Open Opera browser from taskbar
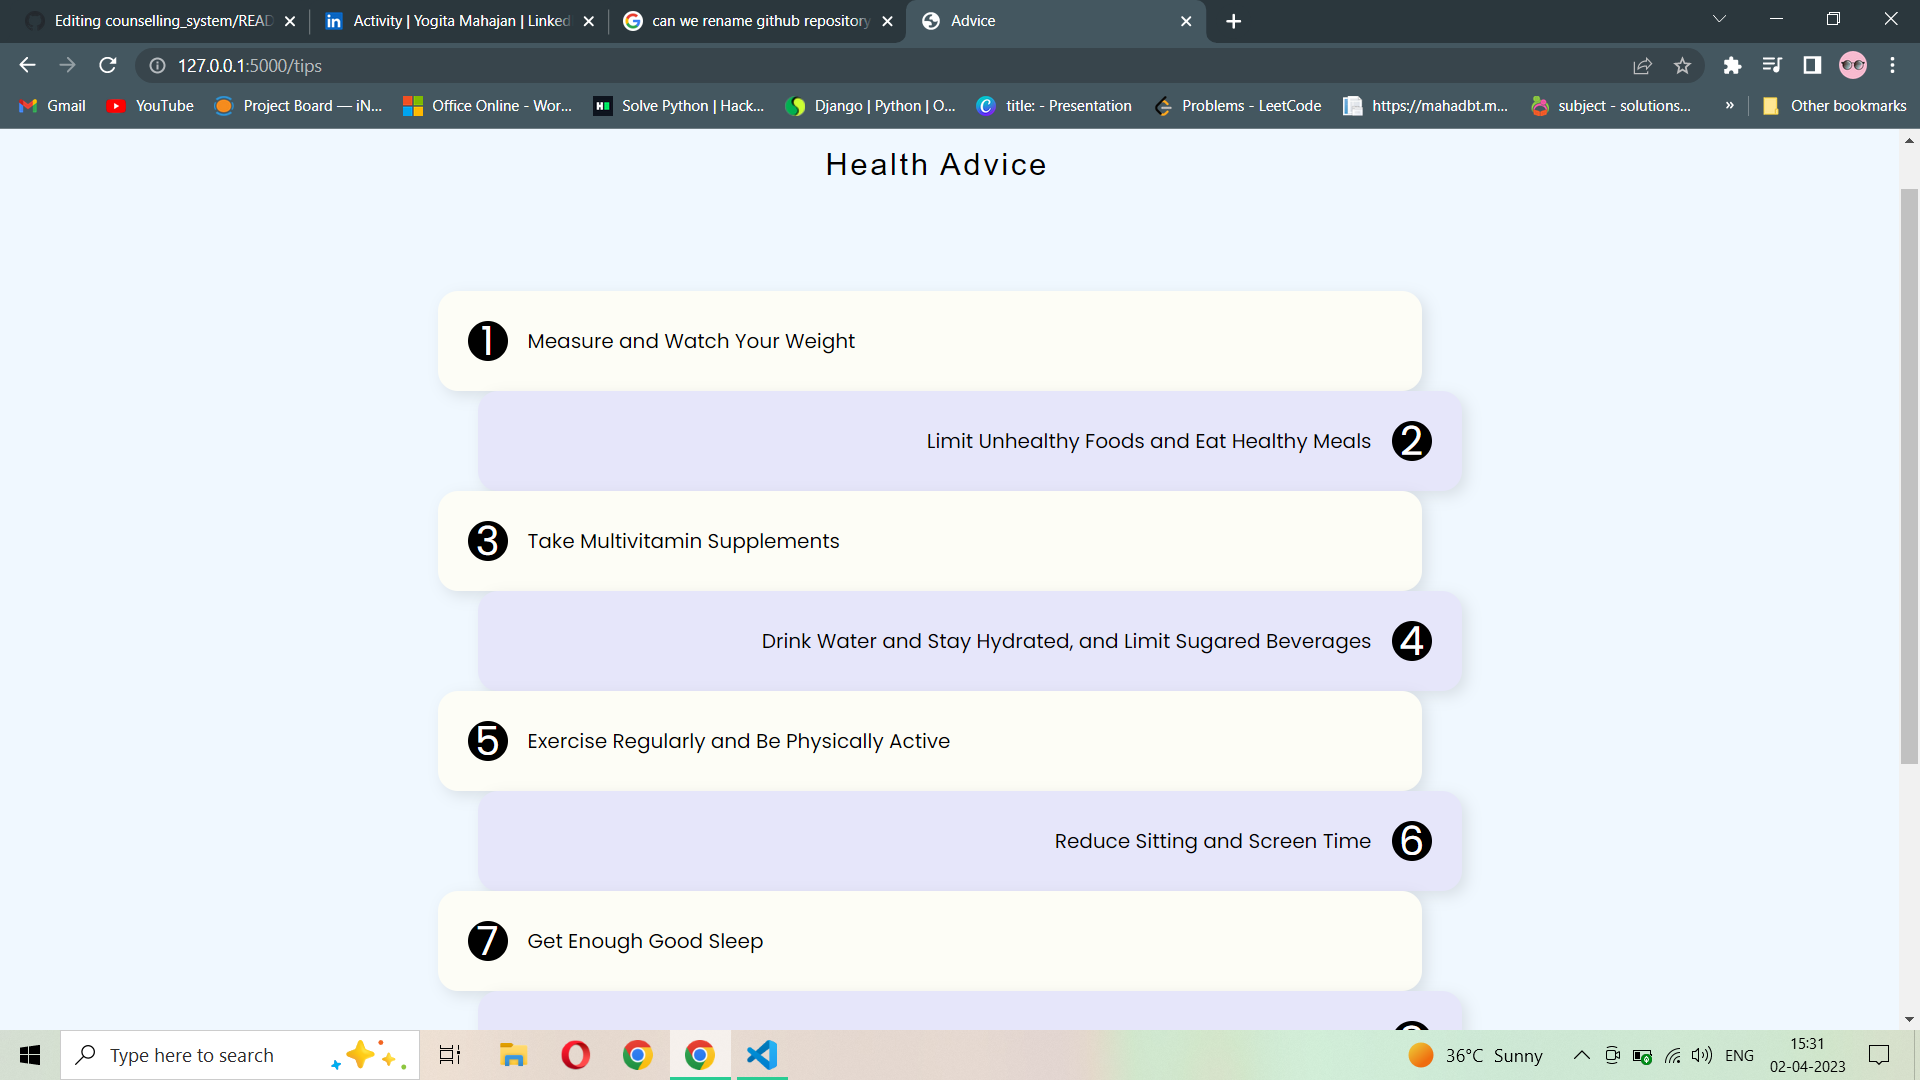Viewport: 1920px width, 1080px height. 576,1055
